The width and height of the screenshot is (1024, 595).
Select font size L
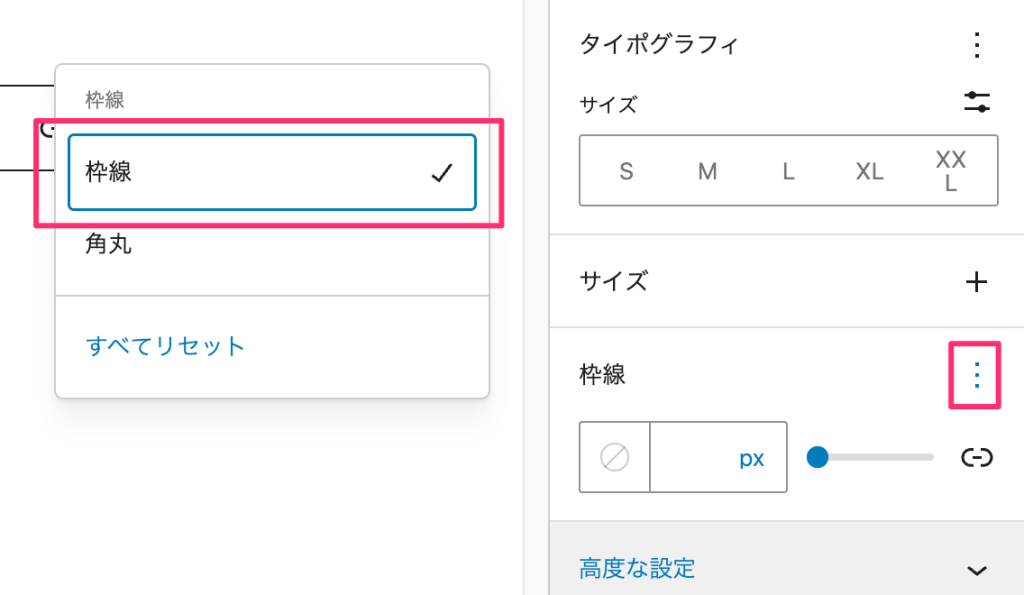point(788,171)
